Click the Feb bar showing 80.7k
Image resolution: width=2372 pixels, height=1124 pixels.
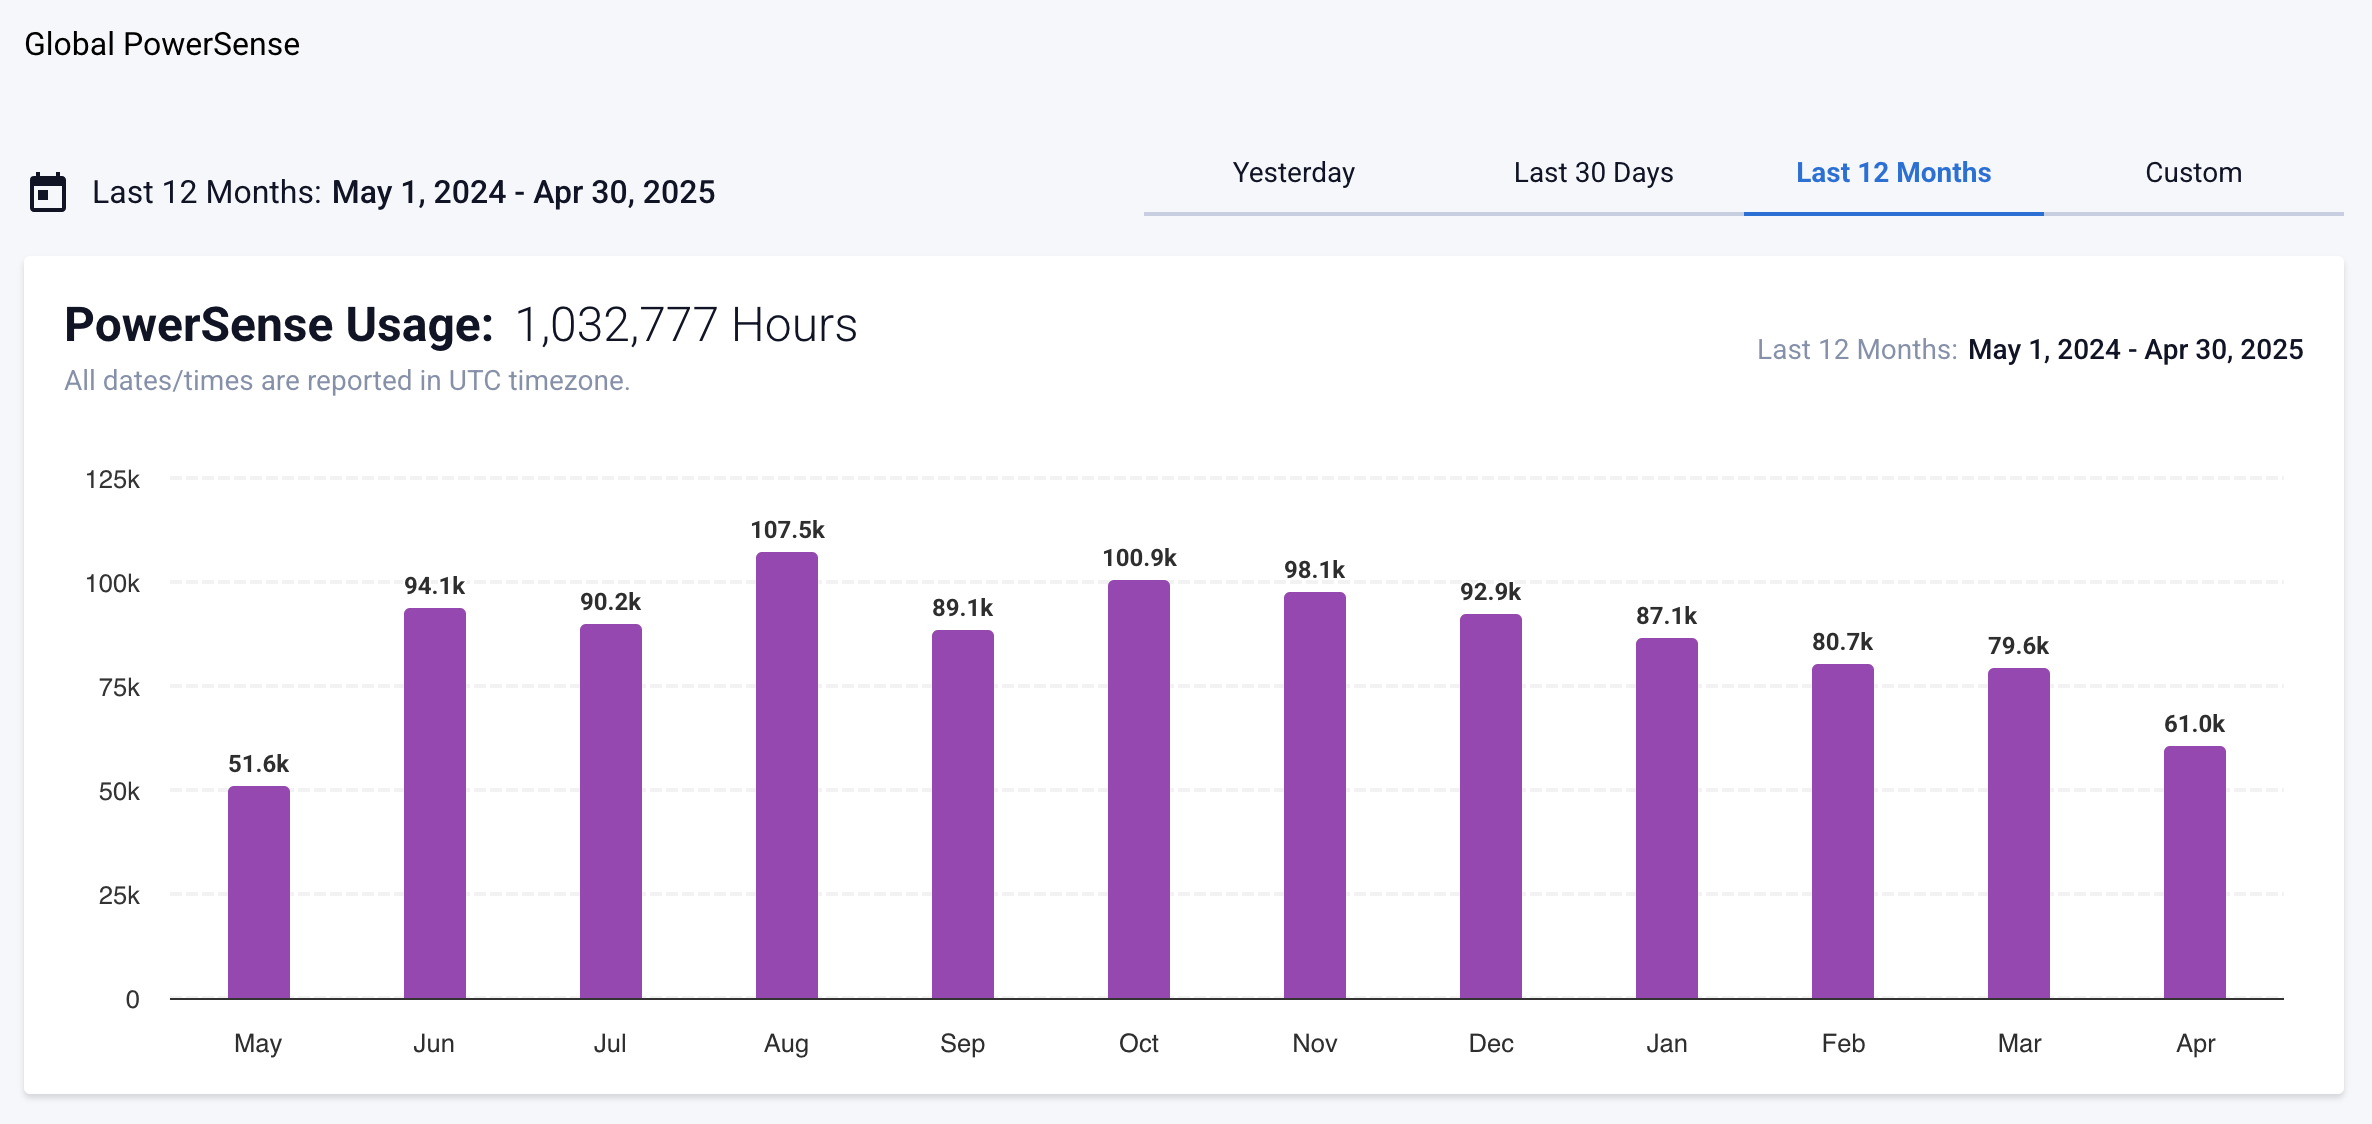tap(1842, 831)
